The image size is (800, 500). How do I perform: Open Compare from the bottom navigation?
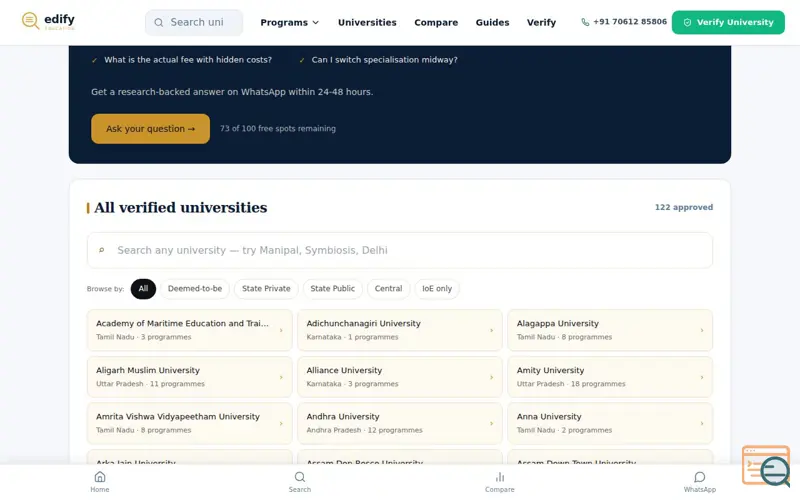tap(500, 482)
